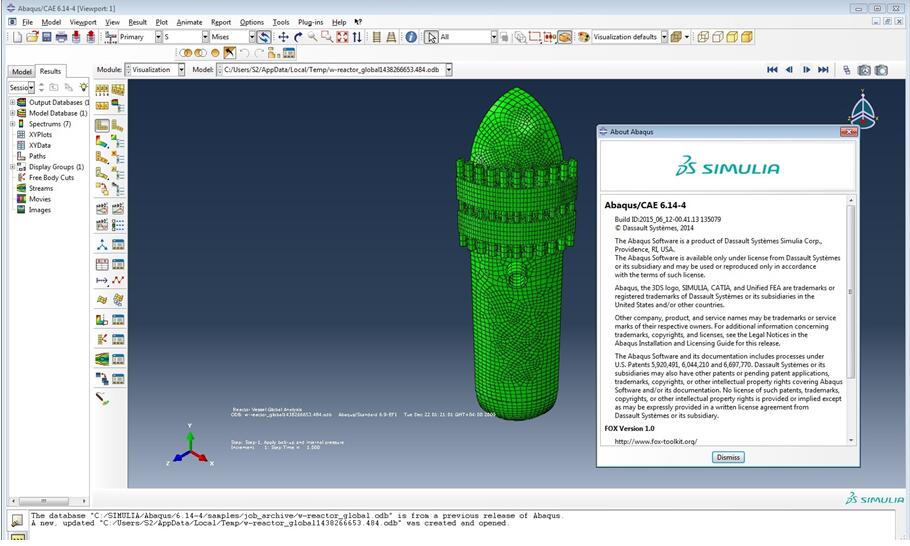The height and width of the screenshot is (546, 910).
Task: Pick the Magnify View tool
Action: click(x=312, y=37)
